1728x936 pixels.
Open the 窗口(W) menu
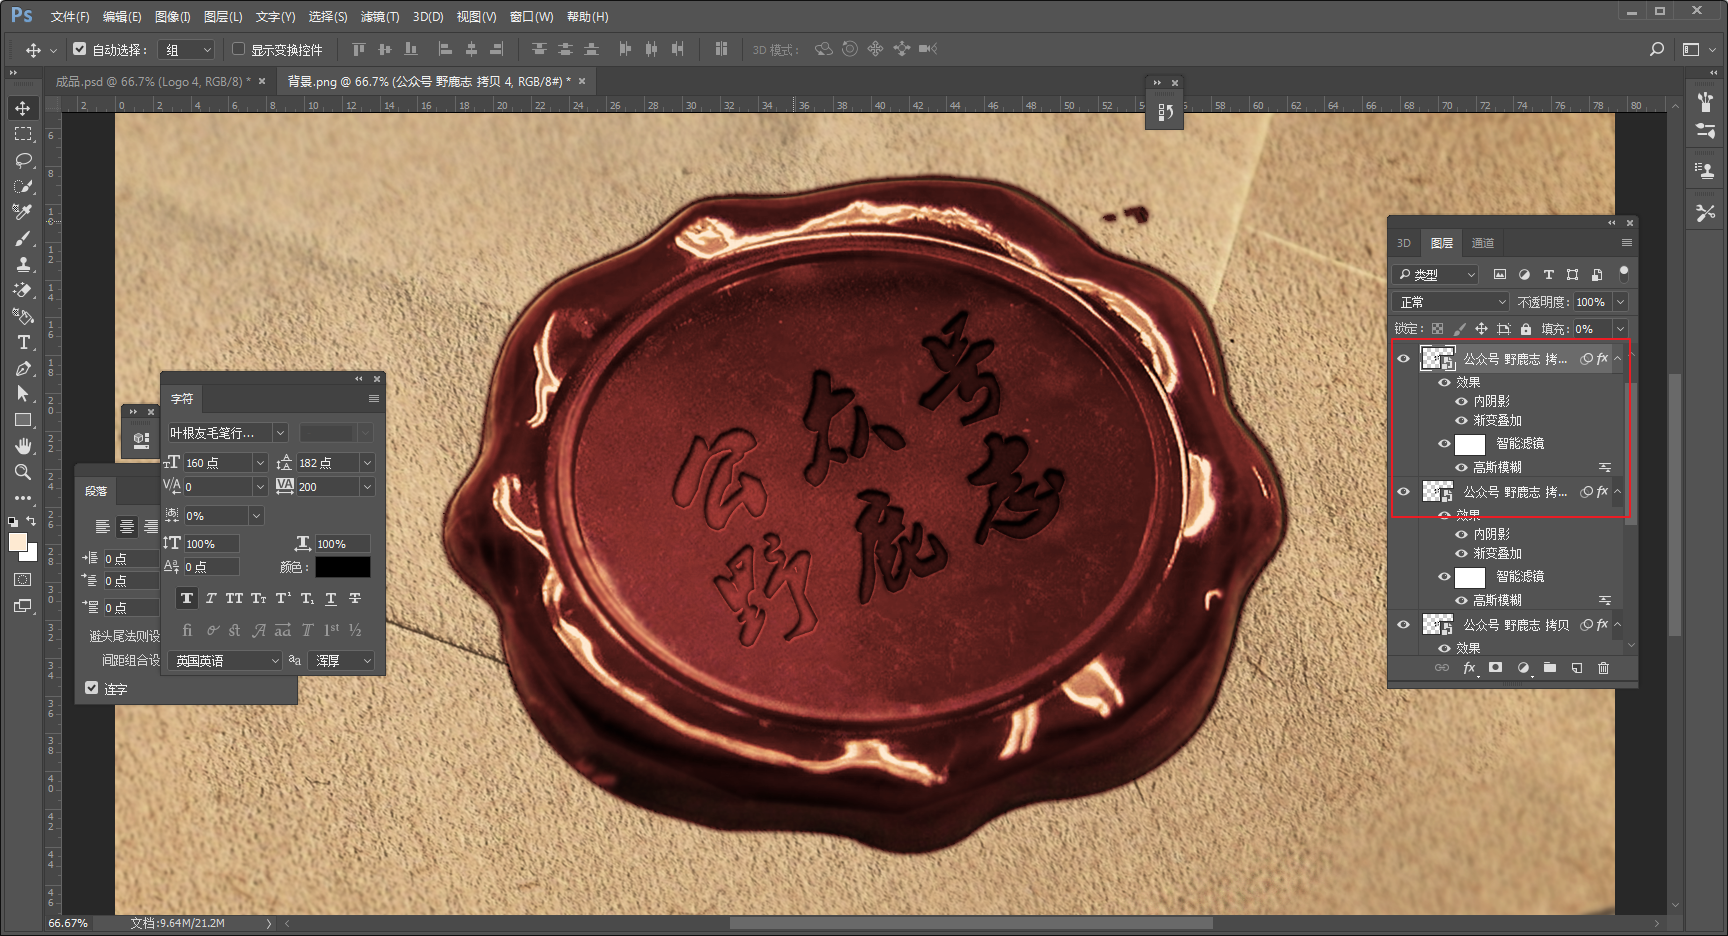pyautogui.click(x=531, y=17)
